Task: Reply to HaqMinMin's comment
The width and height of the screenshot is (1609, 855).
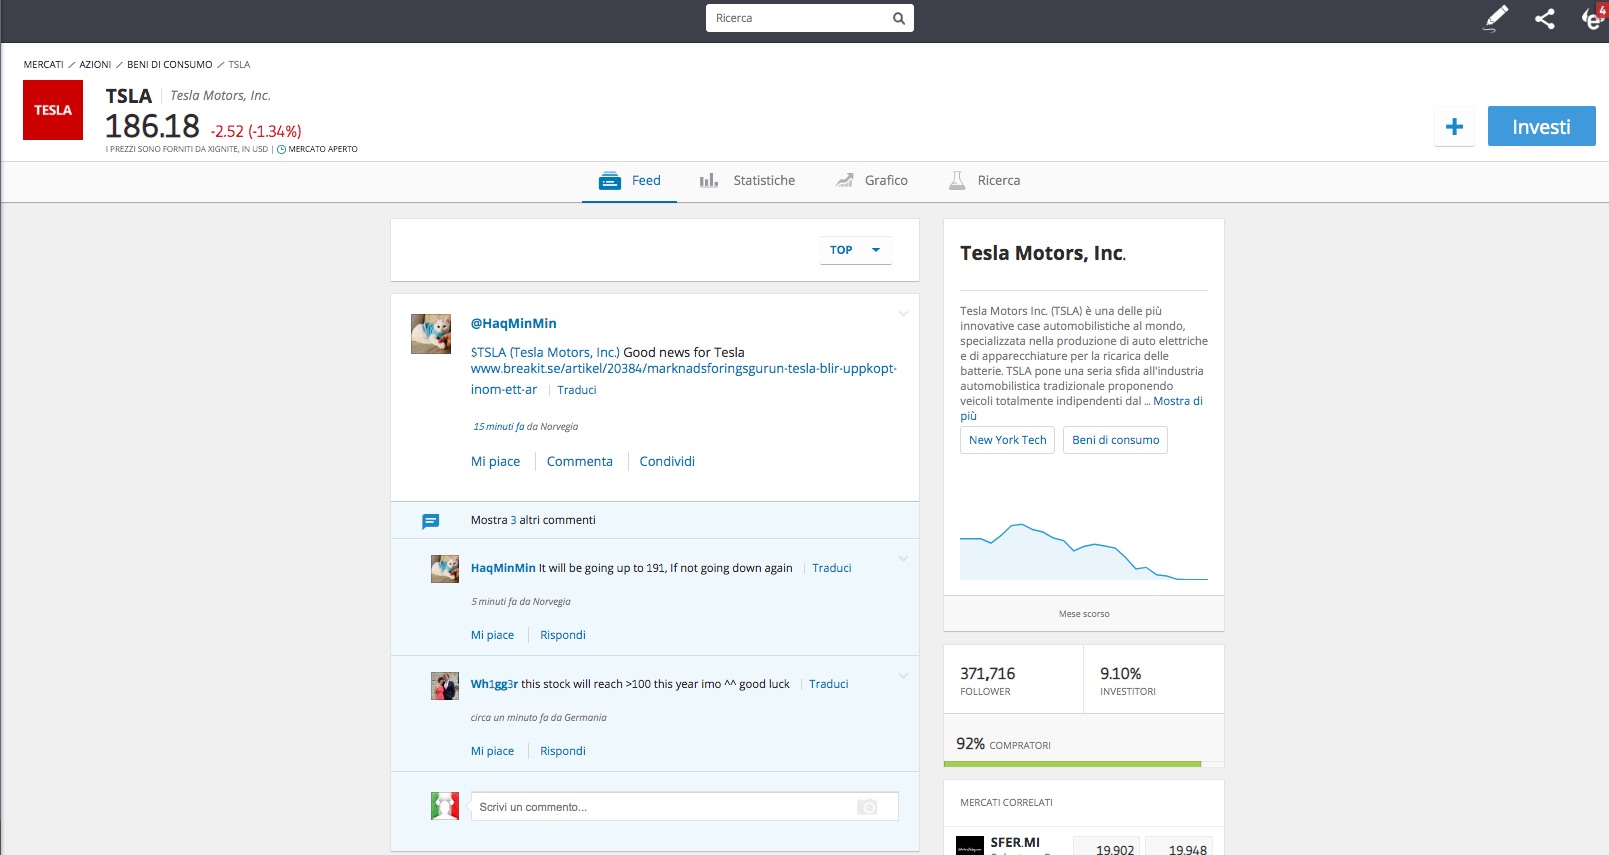Action: point(563,635)
